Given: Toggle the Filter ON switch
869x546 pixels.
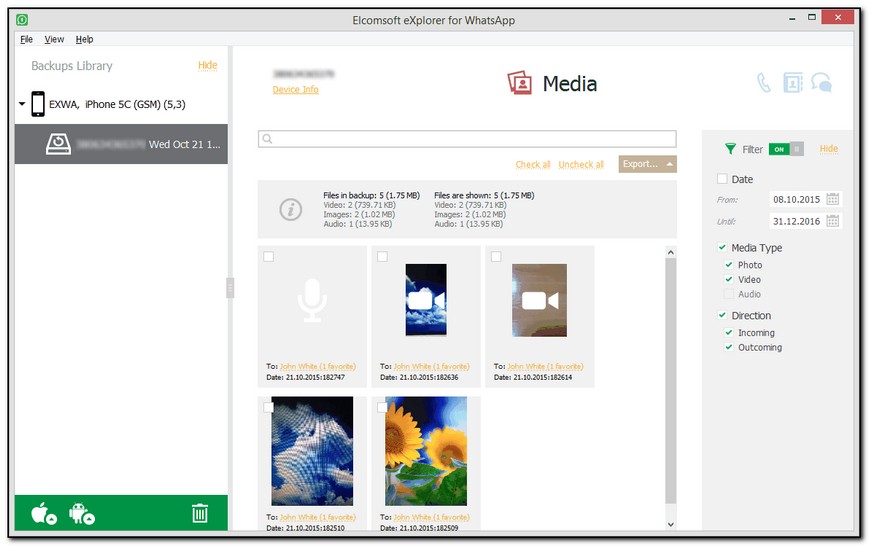Looking at the screenshot, I should click(785, 149).
